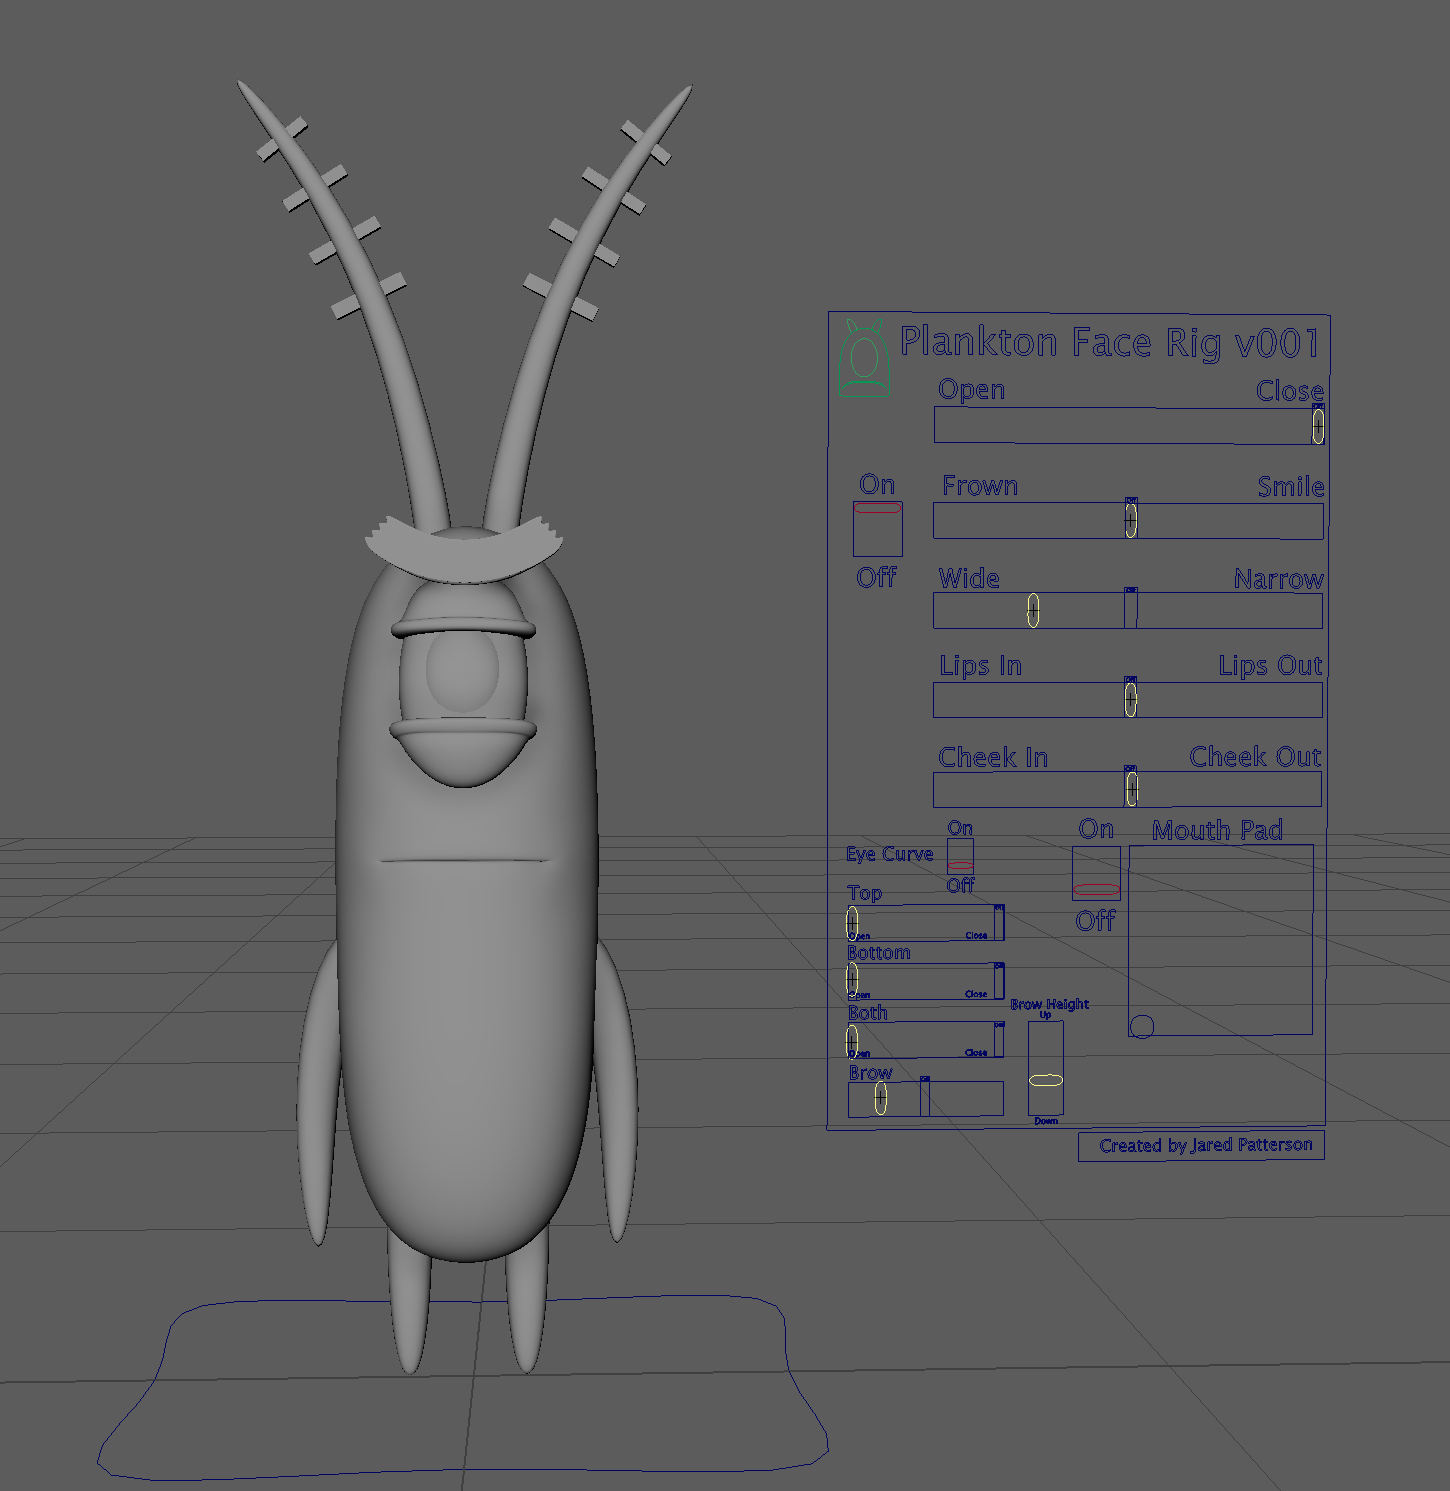Select Plankton's pupil

(462, 671)
